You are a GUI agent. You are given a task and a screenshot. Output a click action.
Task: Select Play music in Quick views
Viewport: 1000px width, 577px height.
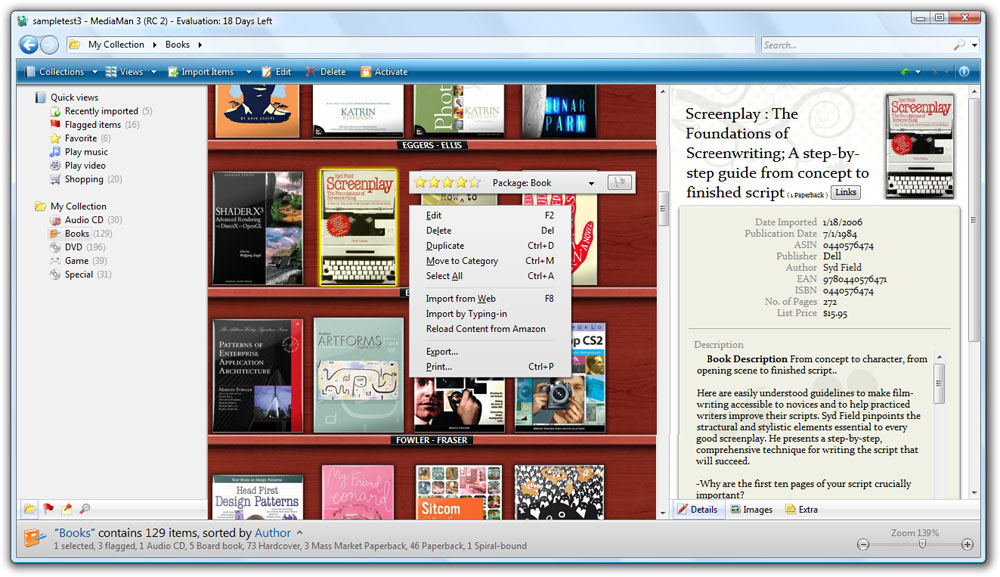79,152
